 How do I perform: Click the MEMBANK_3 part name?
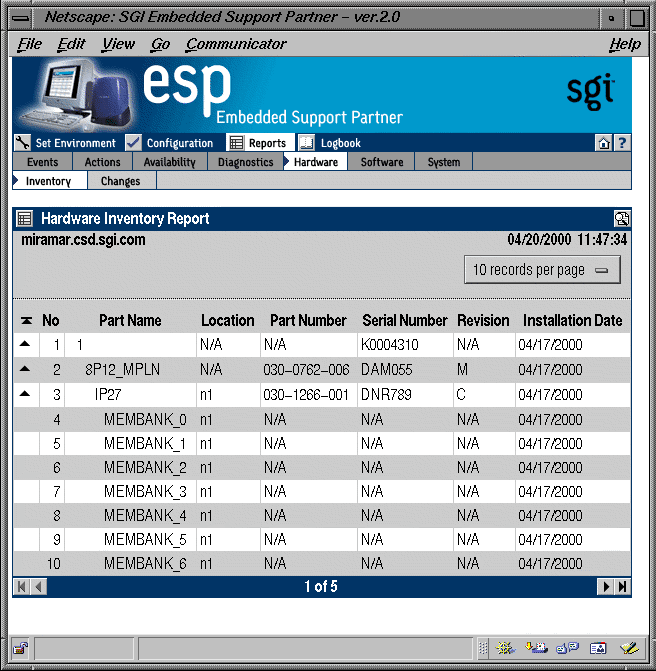point(145,491)
